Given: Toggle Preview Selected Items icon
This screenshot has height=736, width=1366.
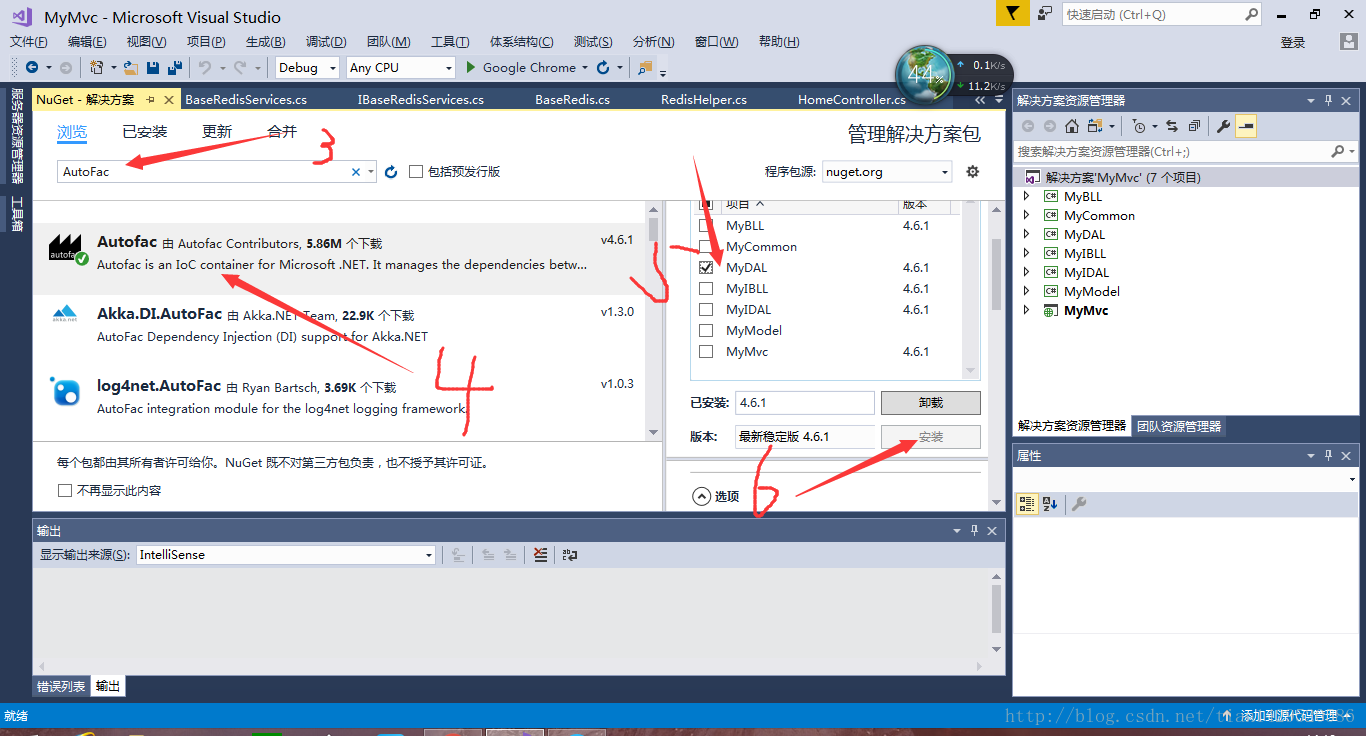Looking at the screenshot, I should (1246, 126).
